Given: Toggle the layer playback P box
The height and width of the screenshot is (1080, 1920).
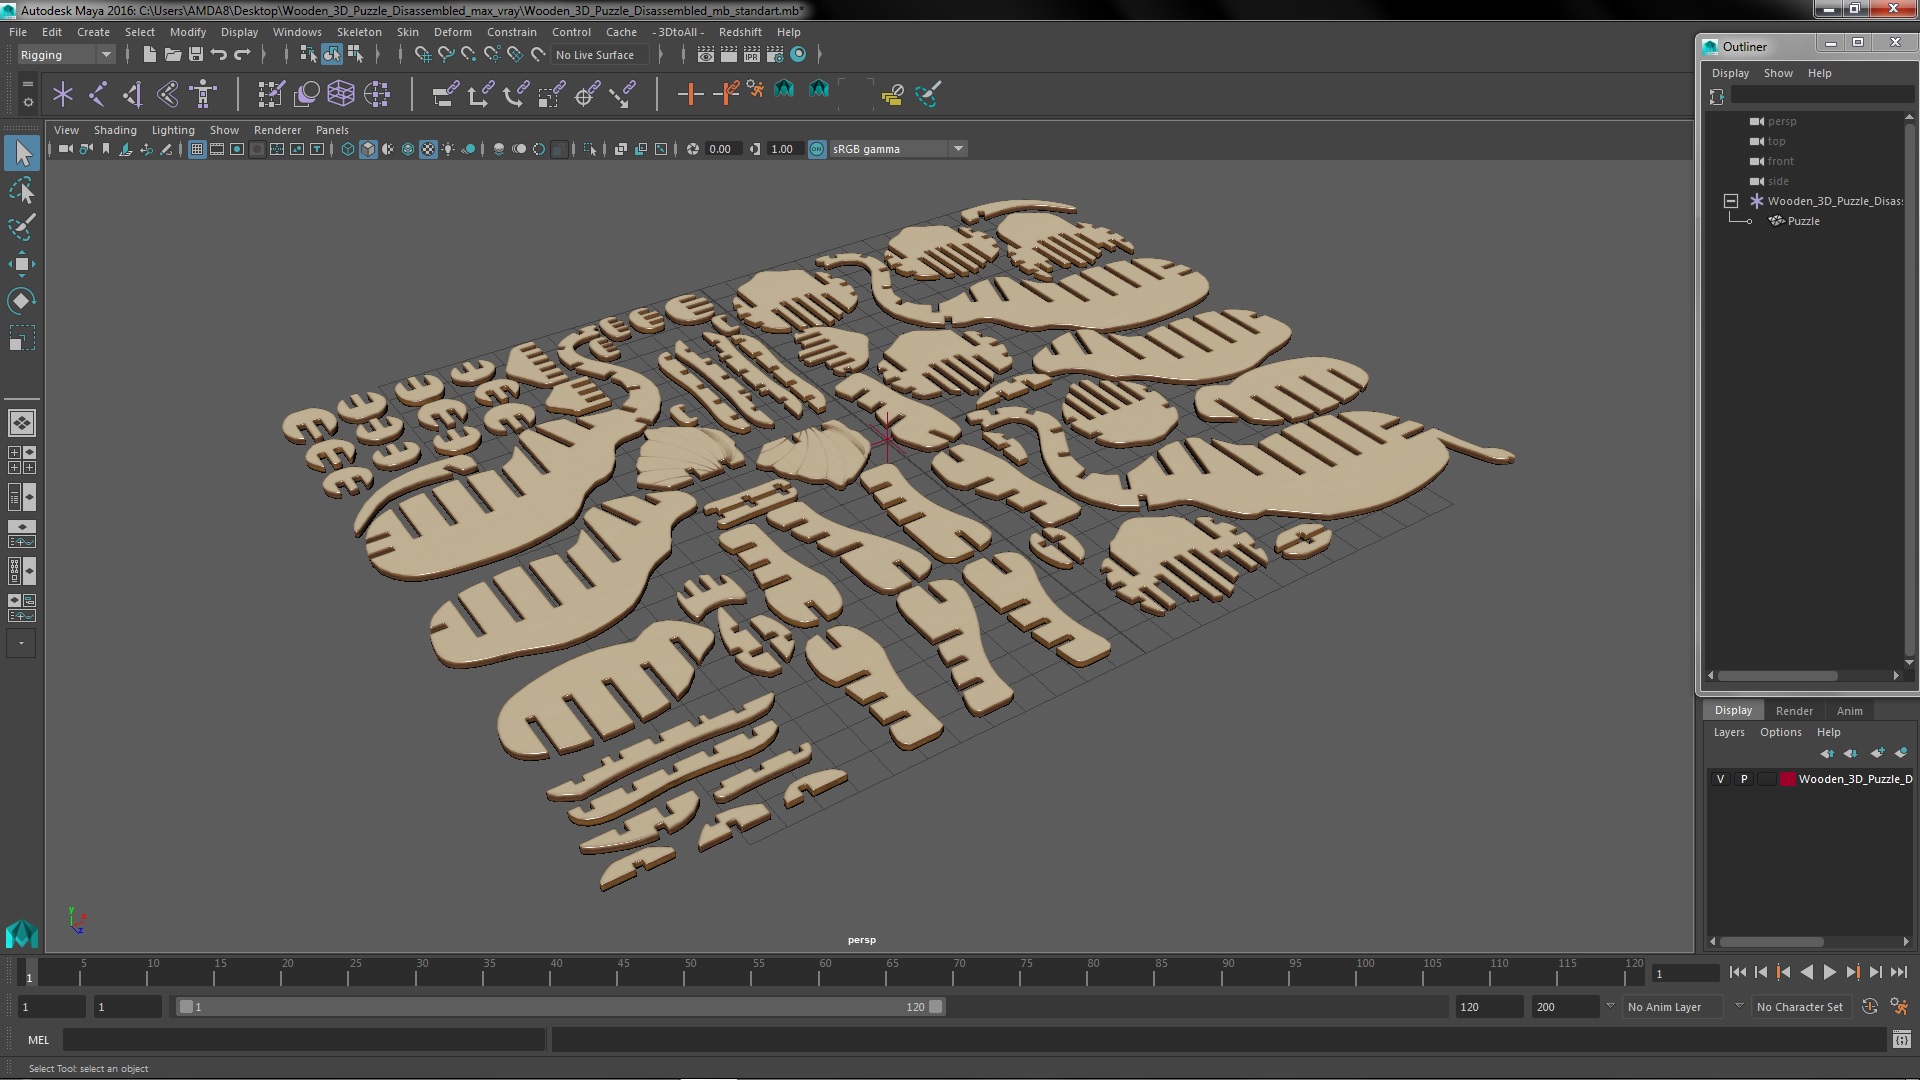Looking at the screenshot, I should [1744, 779].
